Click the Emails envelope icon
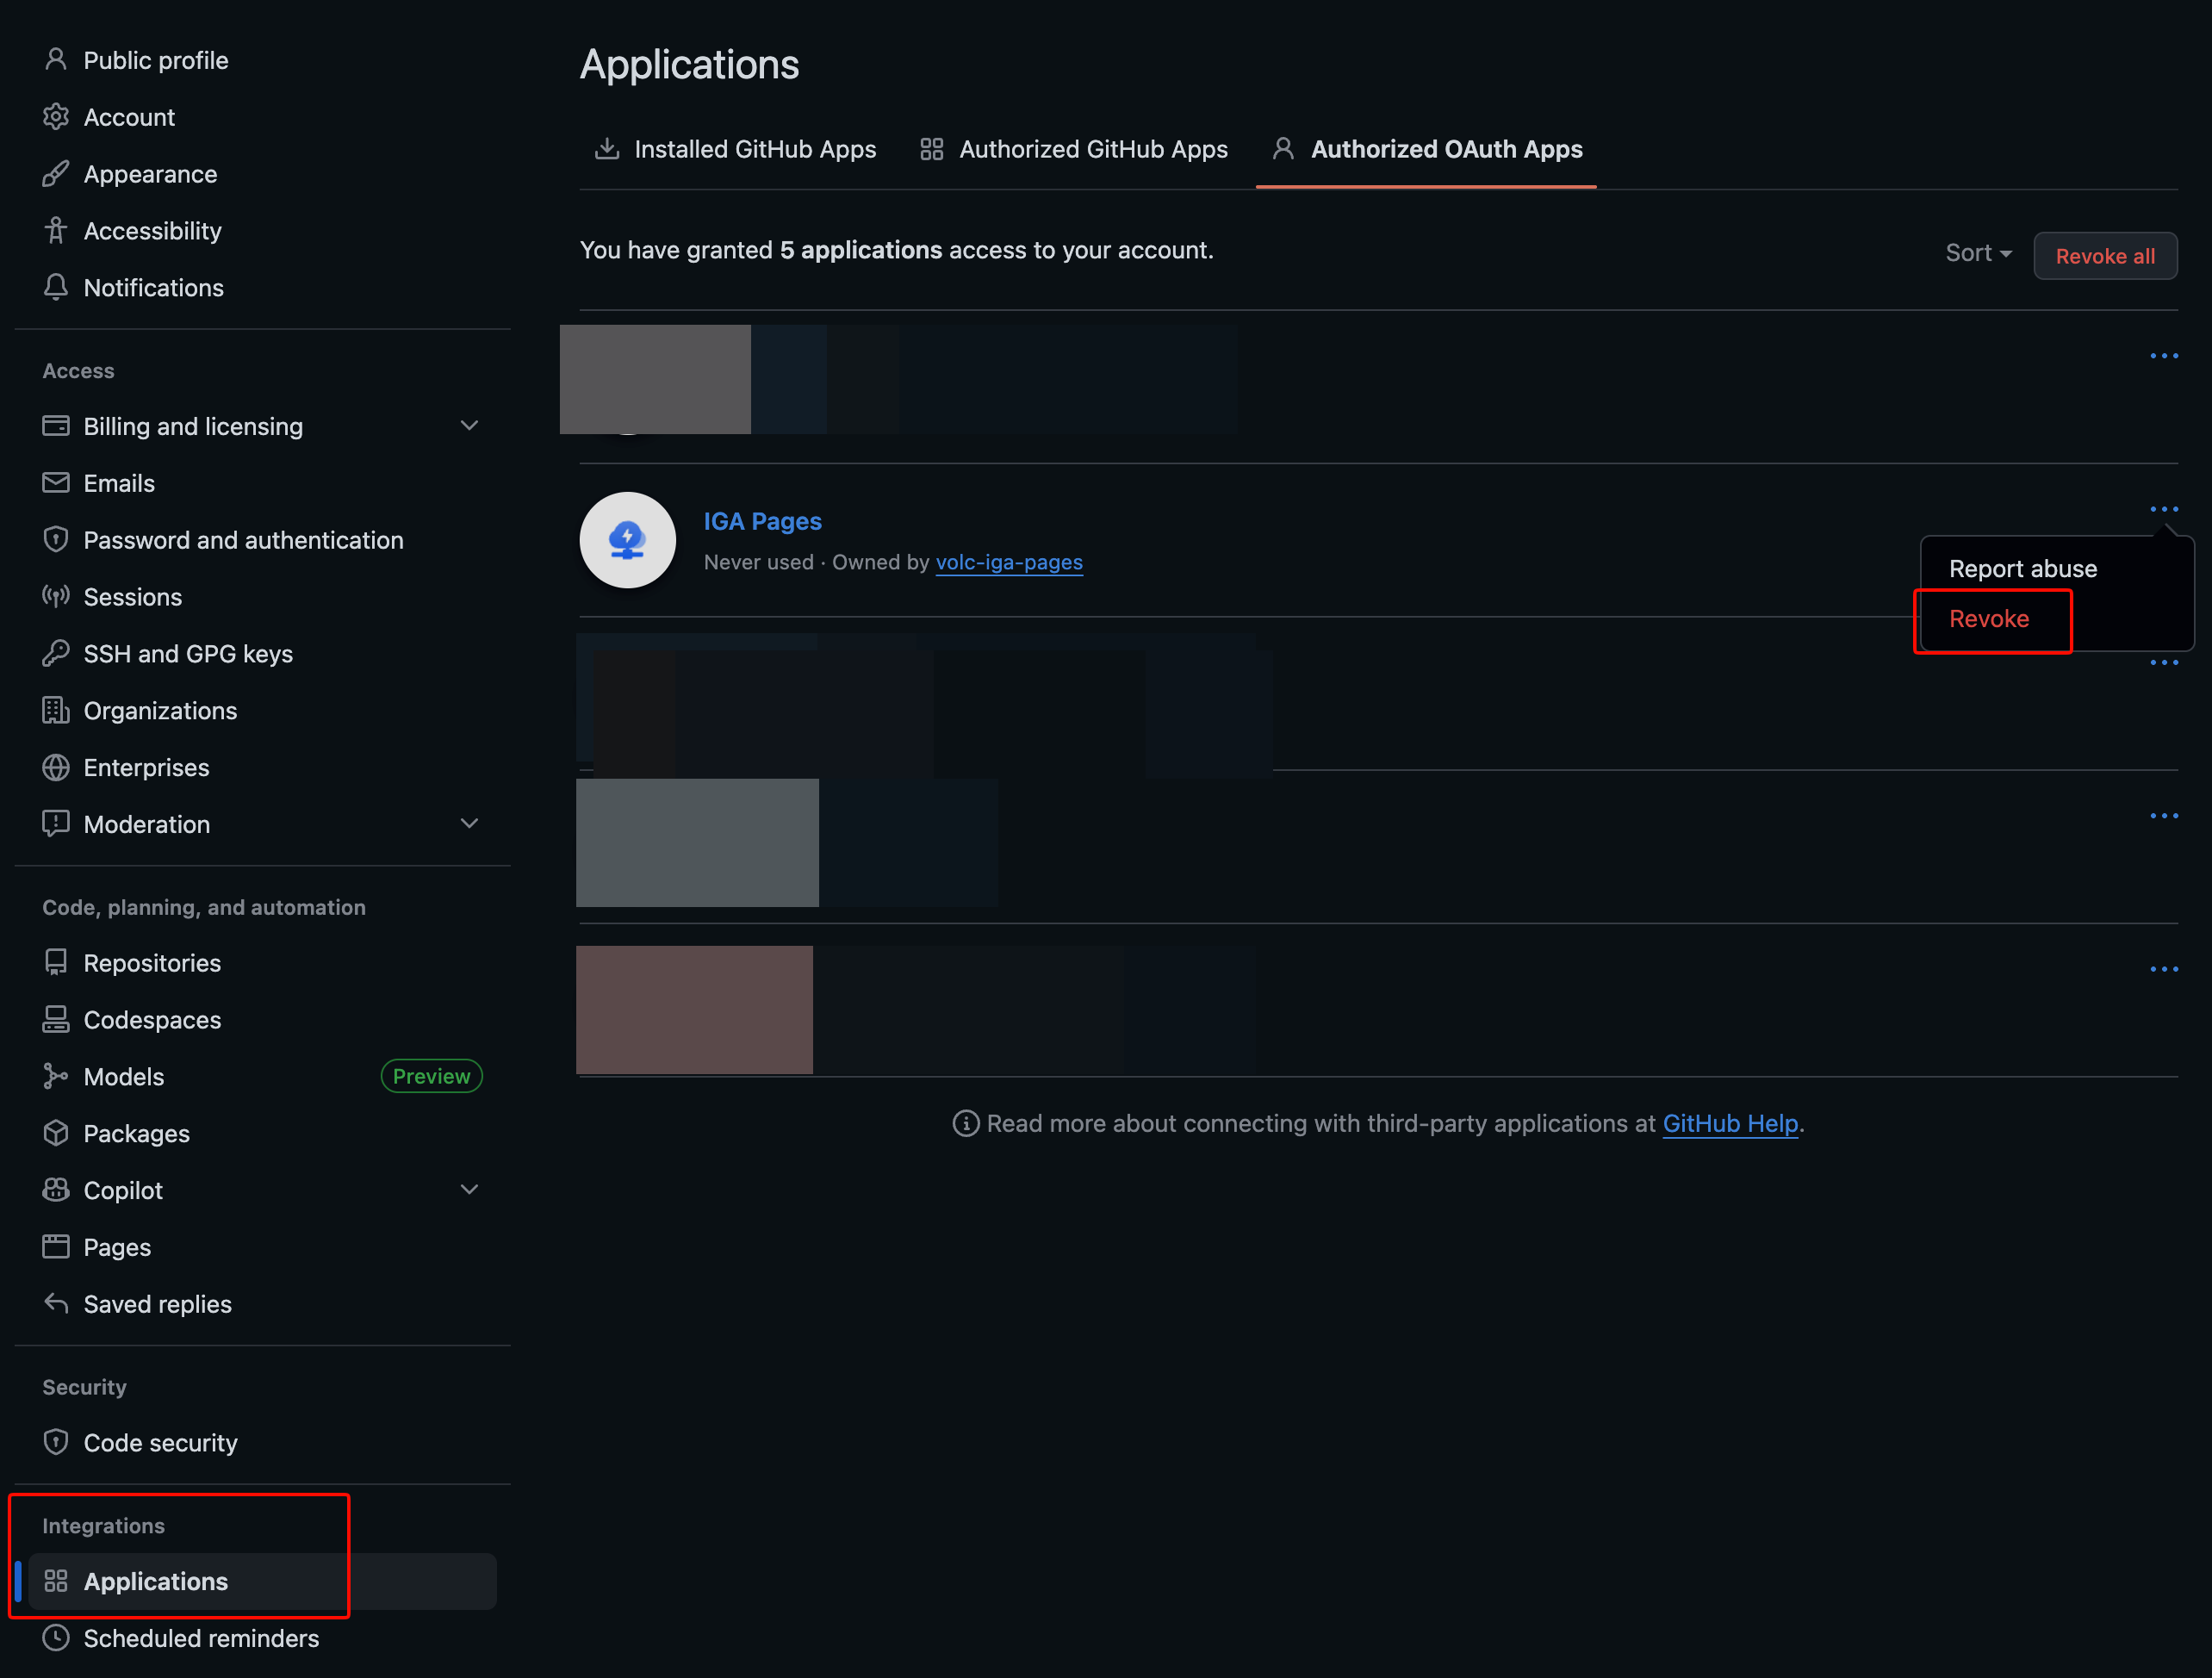This screenshot has height=1678, width=2212. click(x=56, y=483)
